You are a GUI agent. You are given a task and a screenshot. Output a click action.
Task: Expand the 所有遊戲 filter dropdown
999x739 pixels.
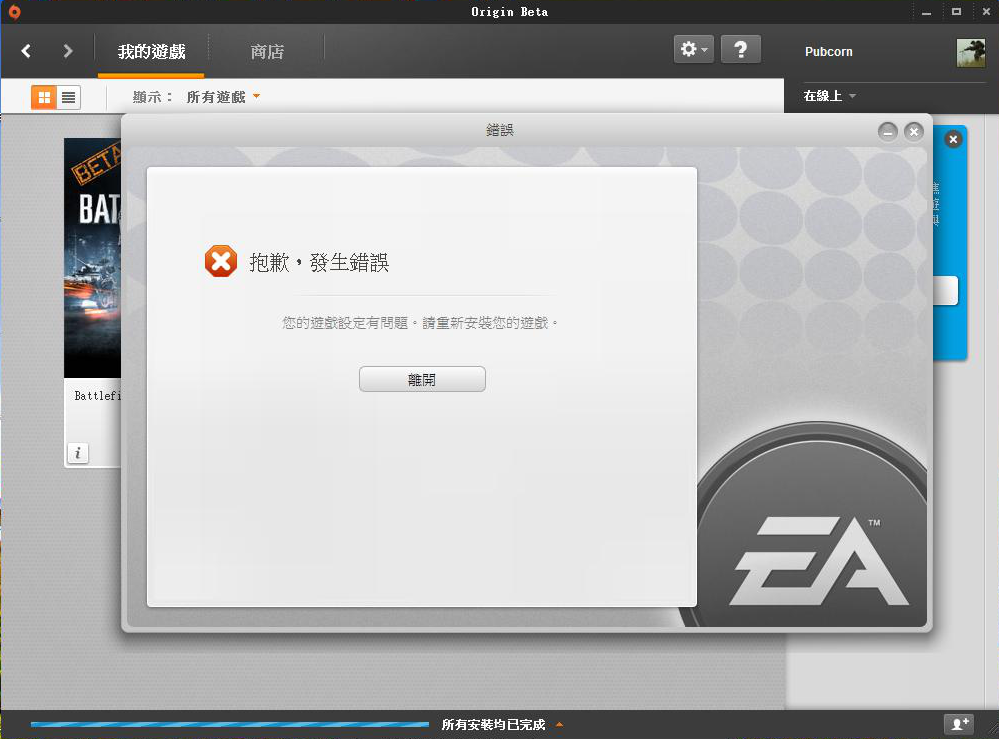pyautogui.click(x=223, y=97)
